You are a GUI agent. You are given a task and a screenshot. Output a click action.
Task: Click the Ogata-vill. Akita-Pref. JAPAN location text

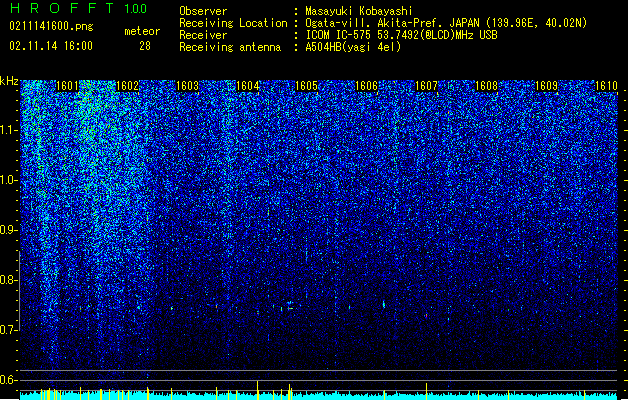click(446, 23)
